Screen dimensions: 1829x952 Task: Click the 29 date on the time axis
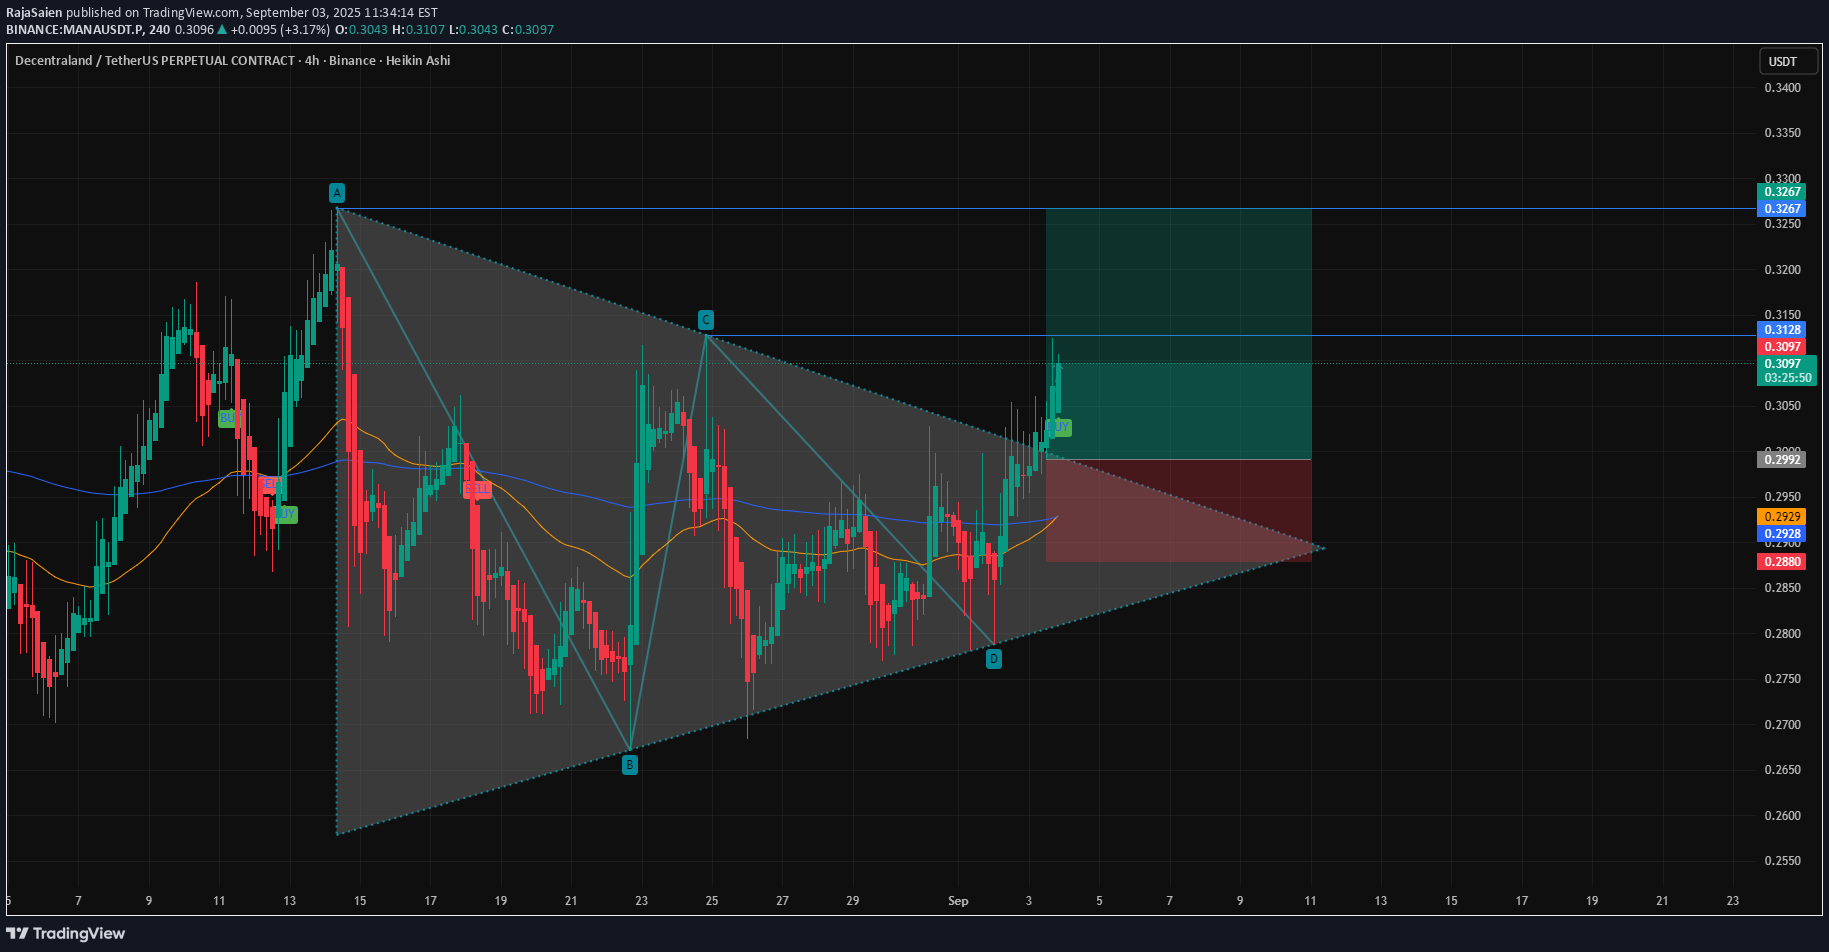pos(853,901)
